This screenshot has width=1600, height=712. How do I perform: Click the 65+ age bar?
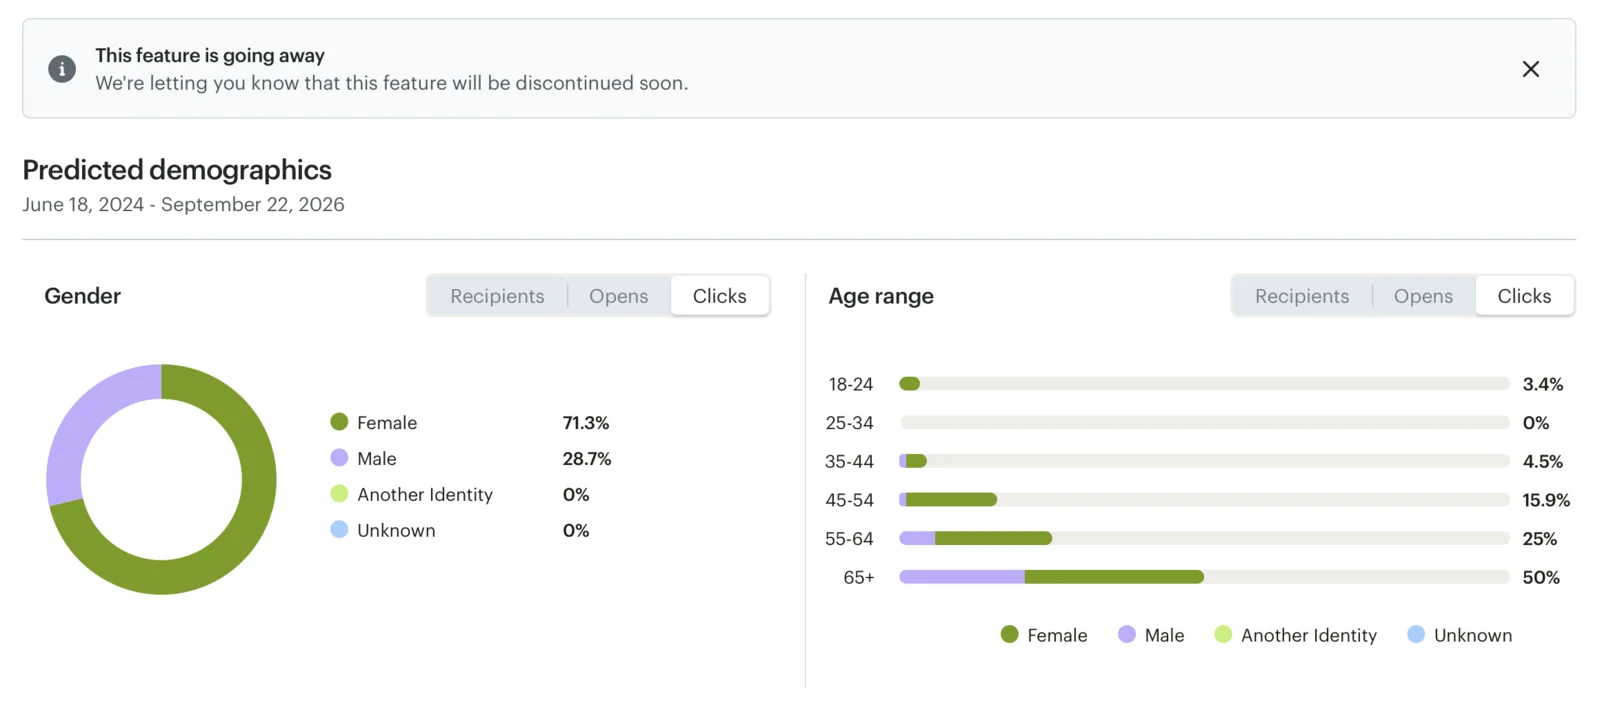click(1204, 577)
